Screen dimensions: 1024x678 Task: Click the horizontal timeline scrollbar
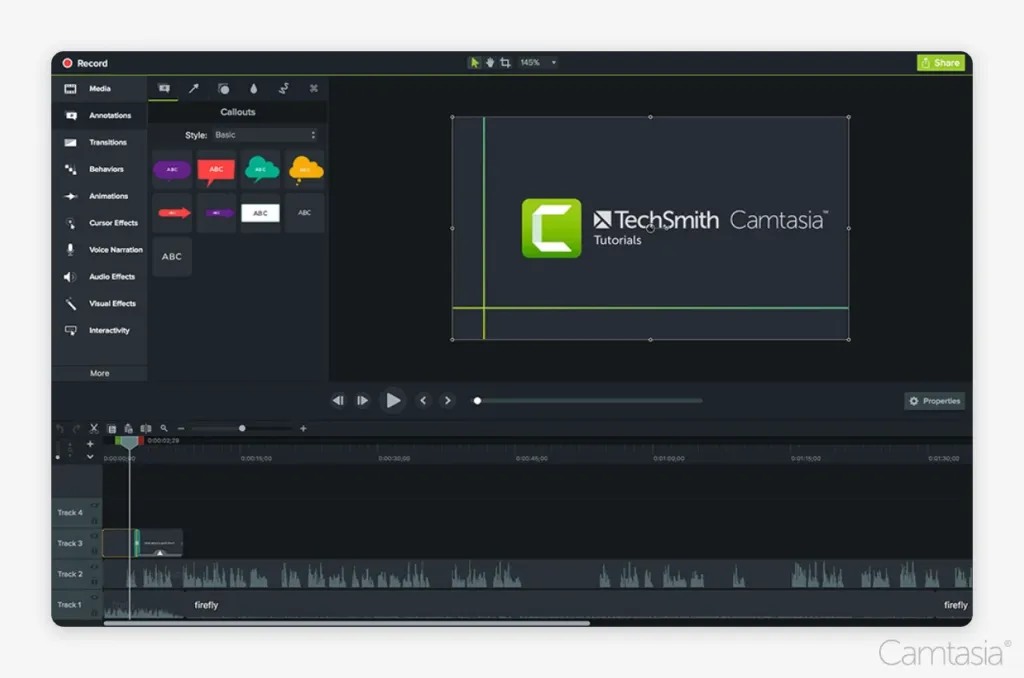(x=347, y=623)
